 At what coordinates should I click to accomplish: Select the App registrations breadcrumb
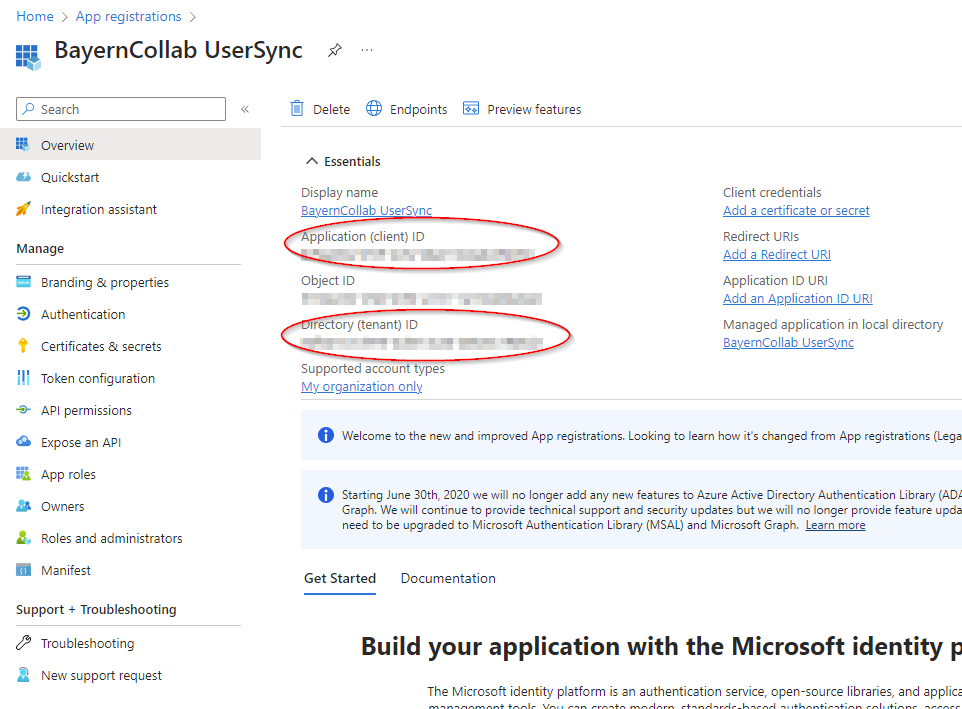[129, 16]
